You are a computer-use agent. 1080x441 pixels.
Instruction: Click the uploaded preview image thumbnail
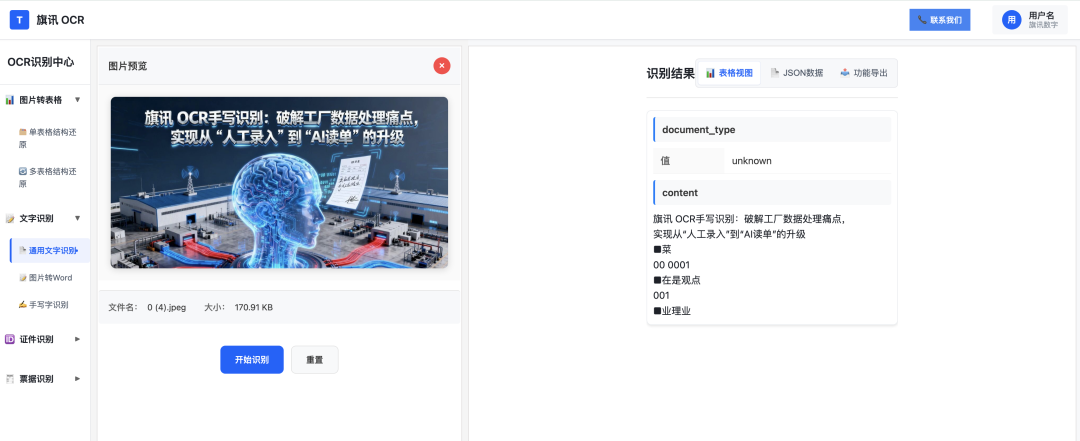(x=279, y=182)
